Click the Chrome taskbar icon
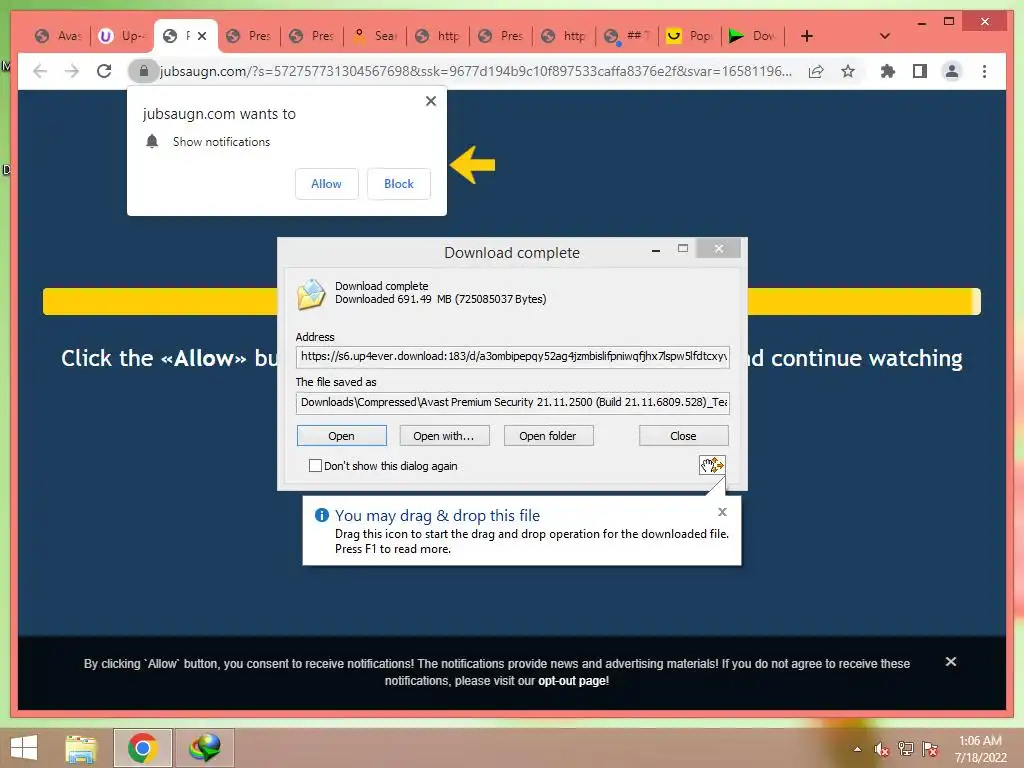This screenshot has width=1024, height=768. pos(142,748)
